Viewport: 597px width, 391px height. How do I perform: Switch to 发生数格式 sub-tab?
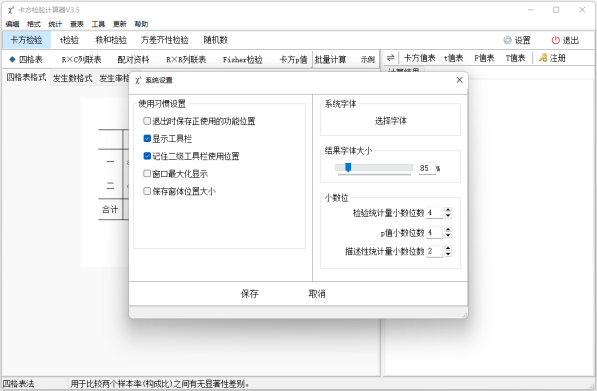[72, 78]
